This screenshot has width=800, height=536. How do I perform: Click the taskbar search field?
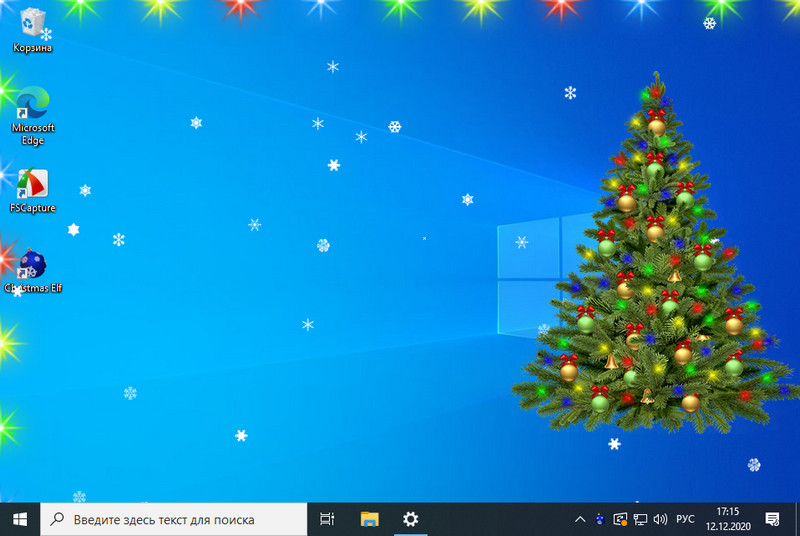pyautogui.click(x=173, y=519)
